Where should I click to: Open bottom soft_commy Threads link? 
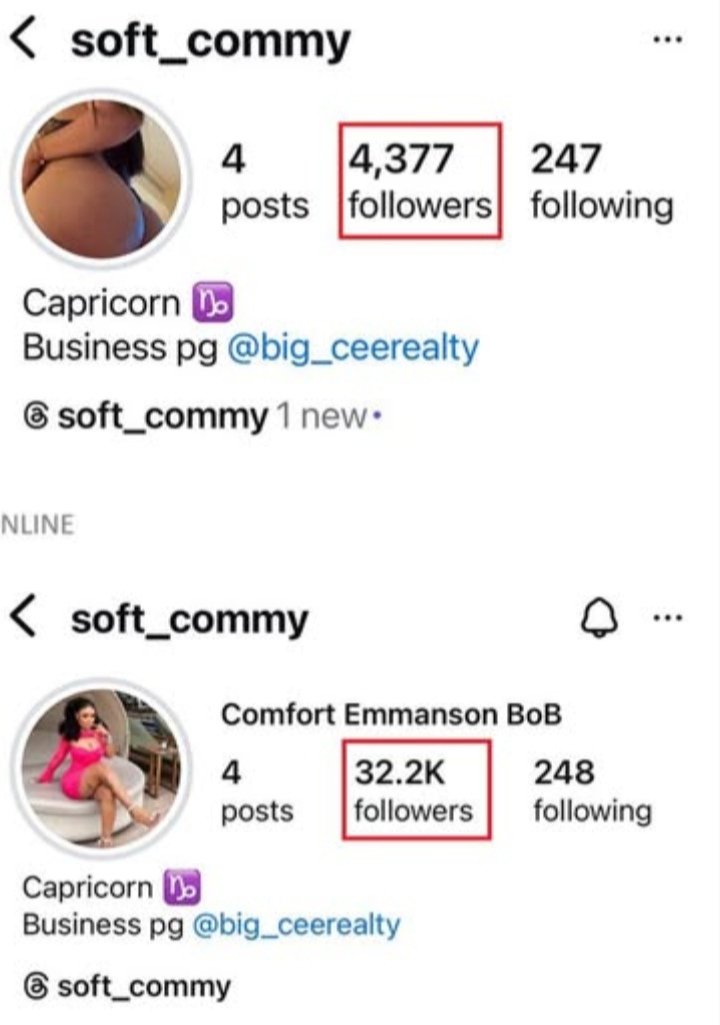pyautogui.click(x=128, y=986)
